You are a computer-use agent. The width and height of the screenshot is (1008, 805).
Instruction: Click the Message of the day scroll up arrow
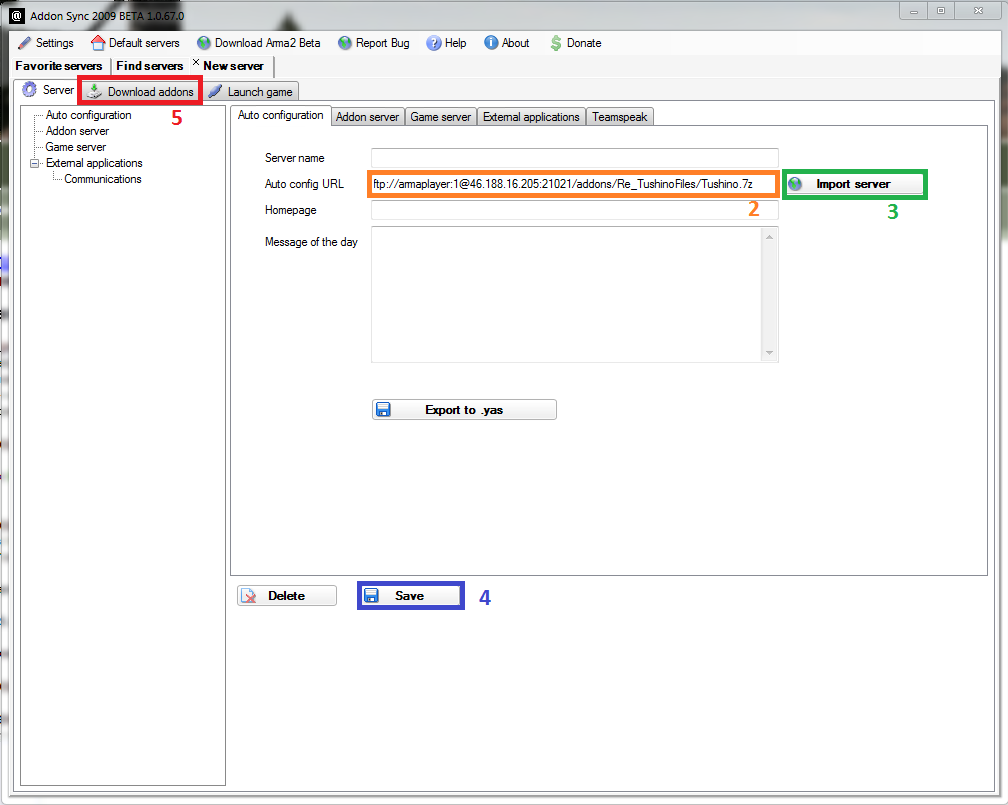pyautogui.click(x=770, y=237)
